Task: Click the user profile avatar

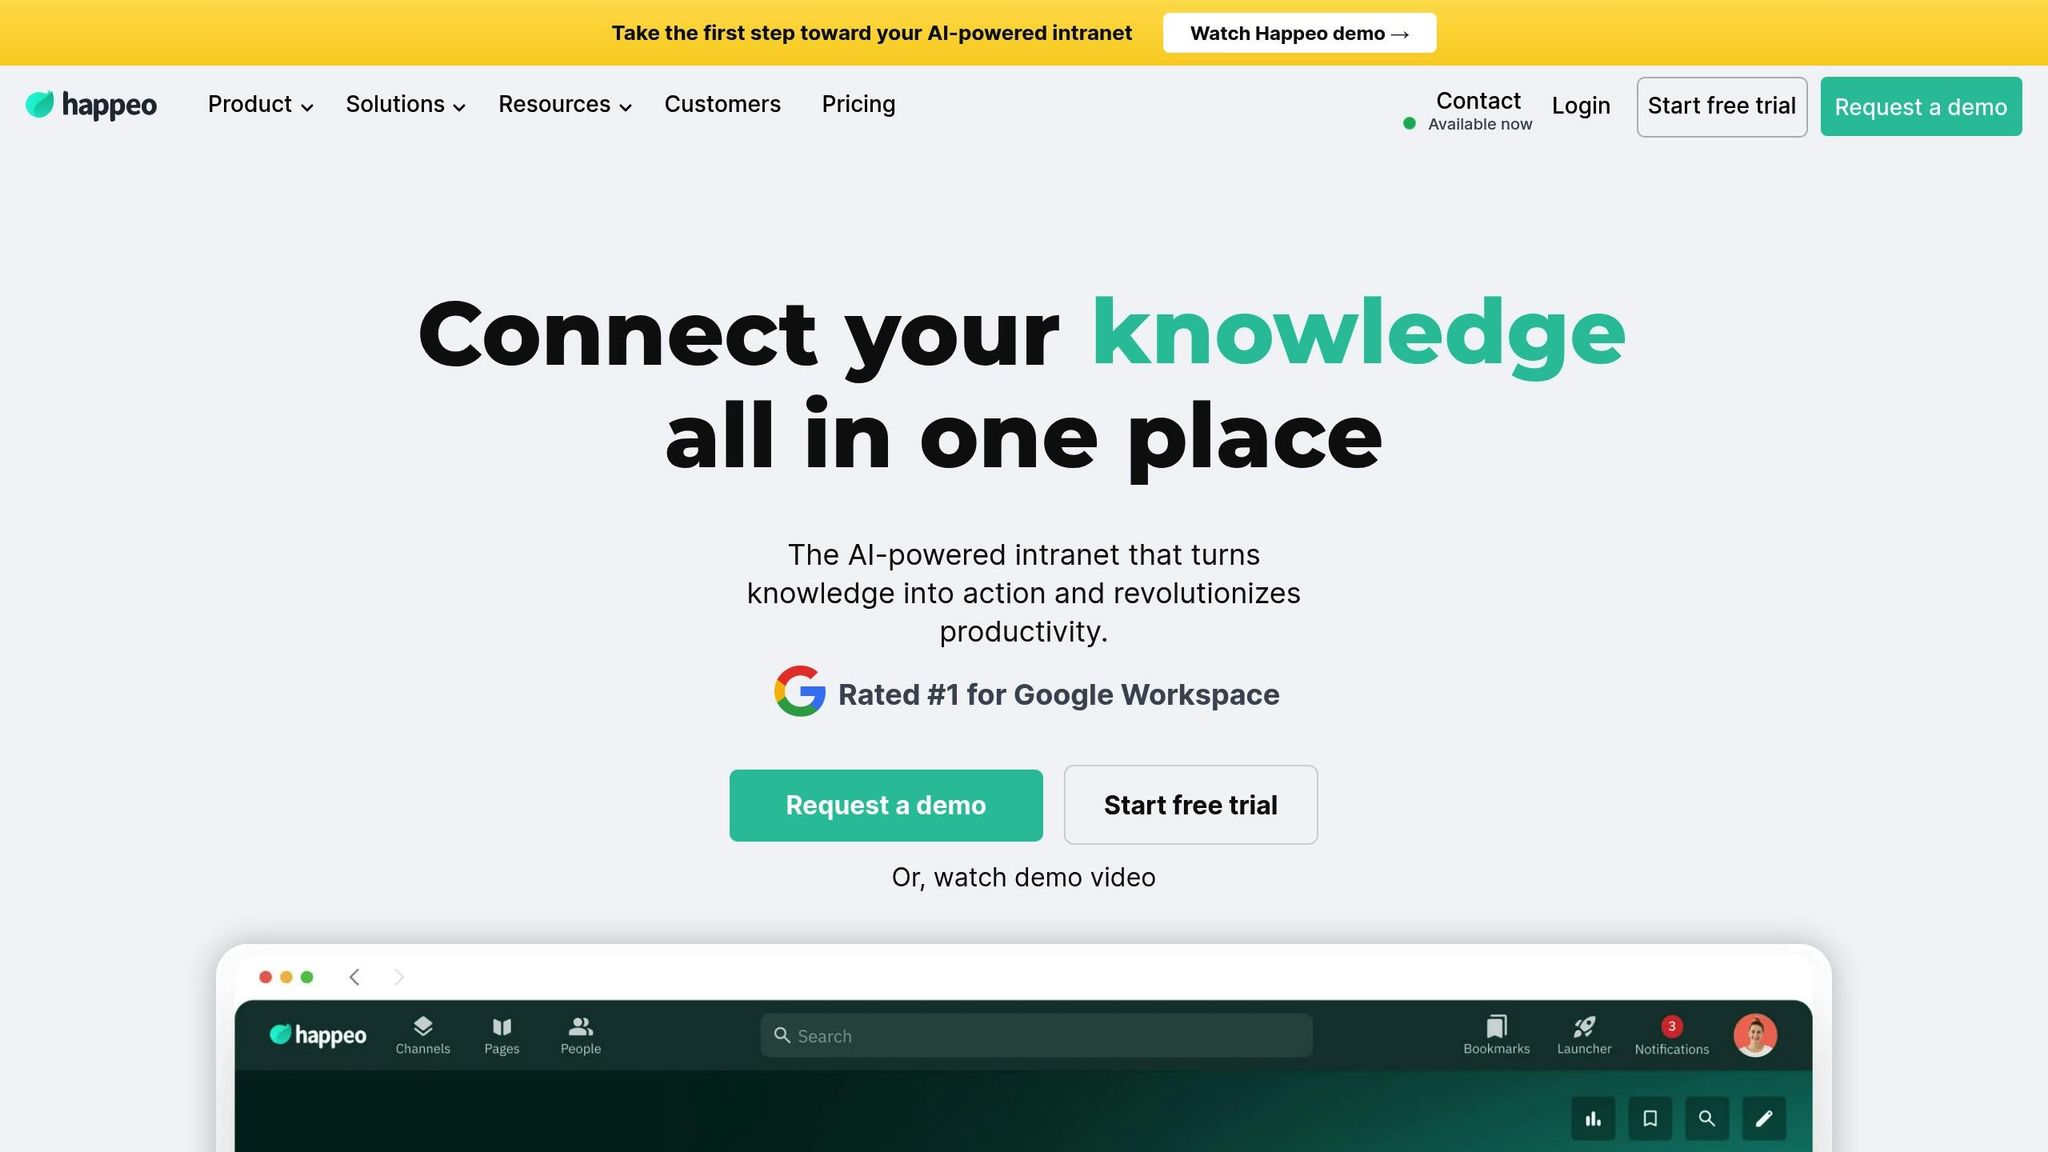Action: 1755,1035
